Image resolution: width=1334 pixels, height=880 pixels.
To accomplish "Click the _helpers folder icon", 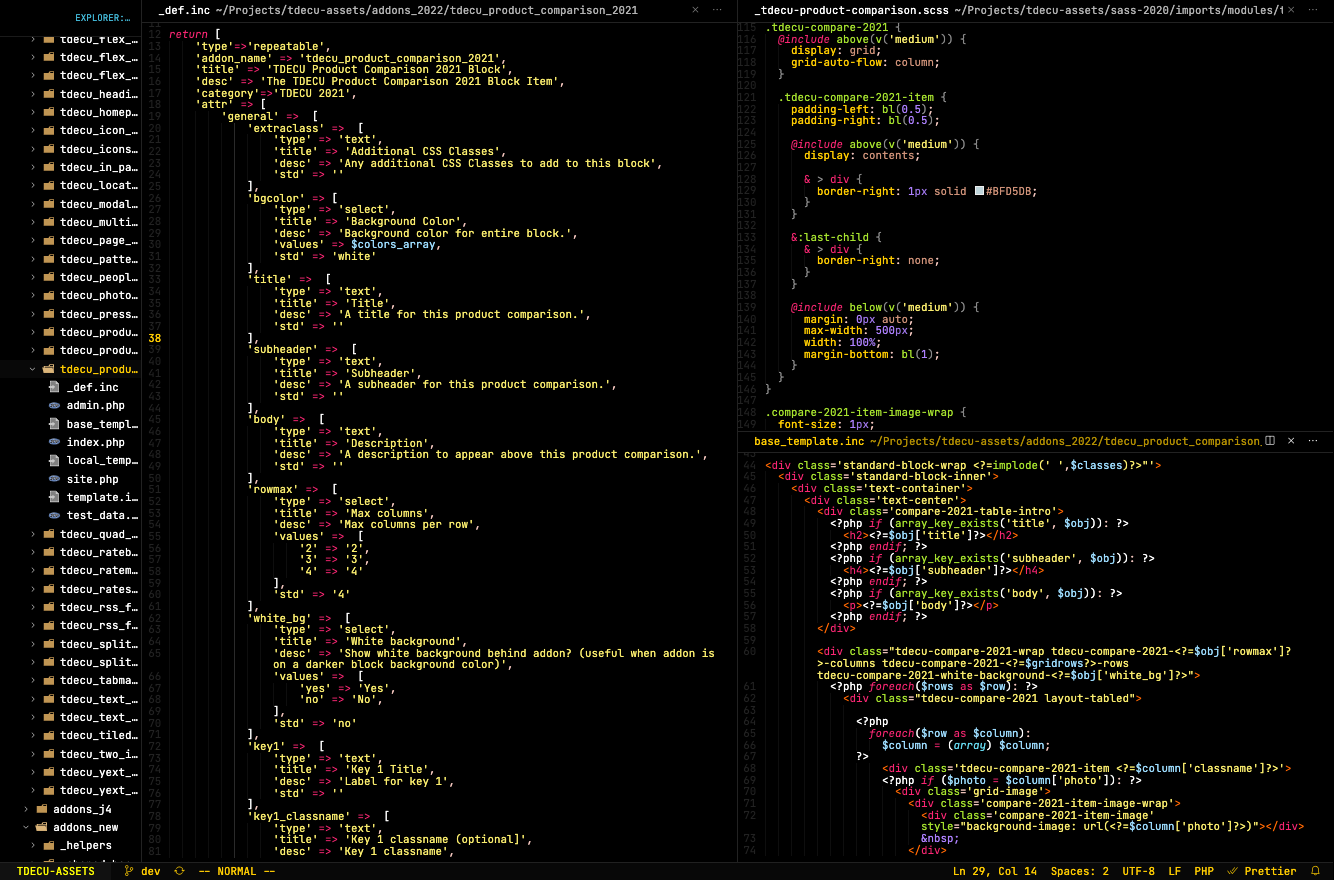I will 49,845.
